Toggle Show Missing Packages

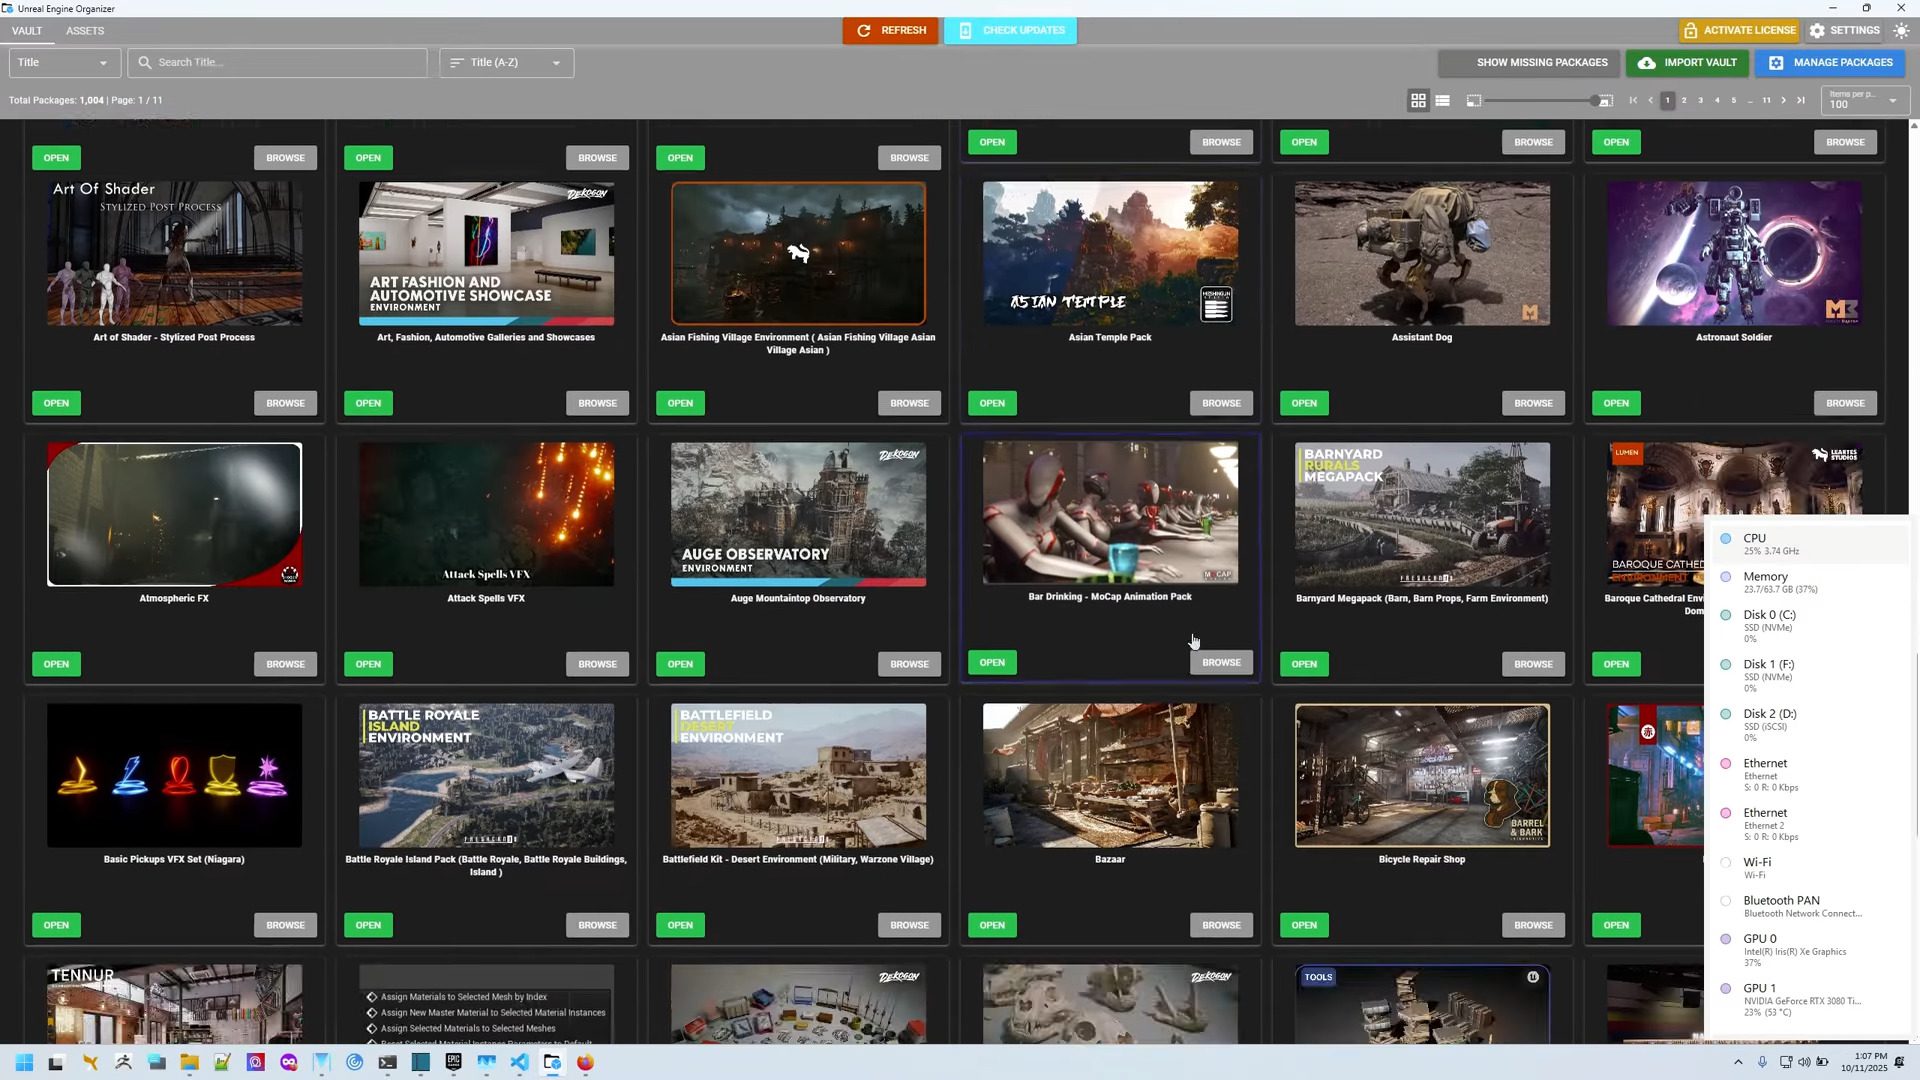point(1541,62)
